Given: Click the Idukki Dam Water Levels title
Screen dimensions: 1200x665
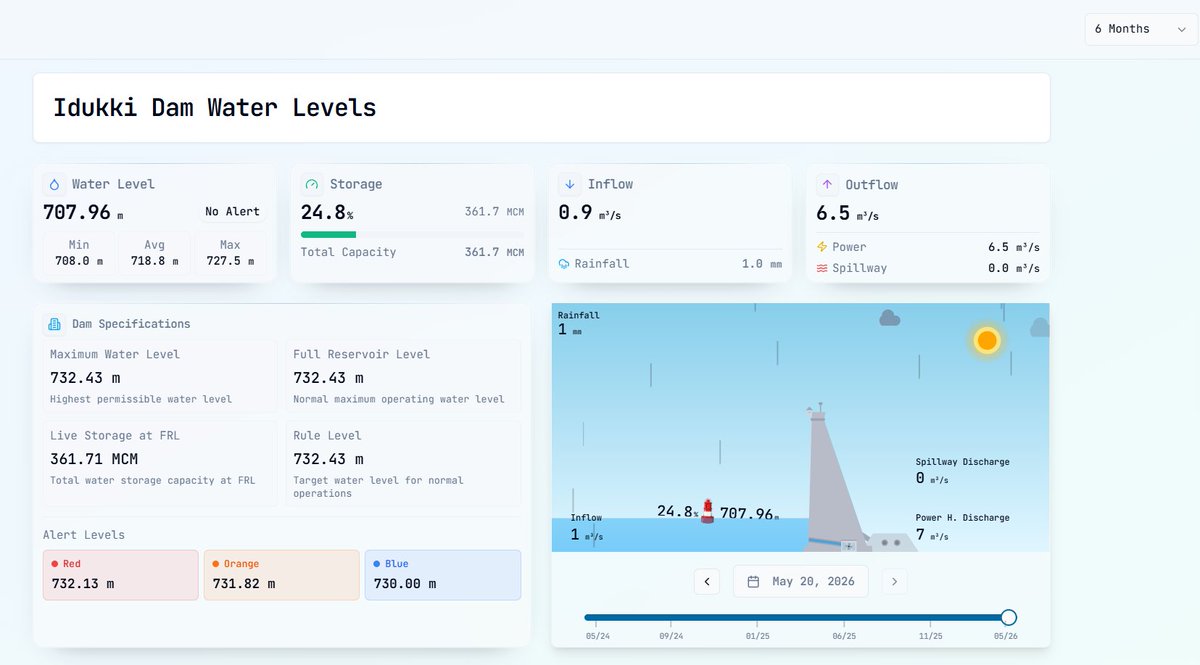Looking at the screenshot, I should pyautogui.click(x=215, y=108).
